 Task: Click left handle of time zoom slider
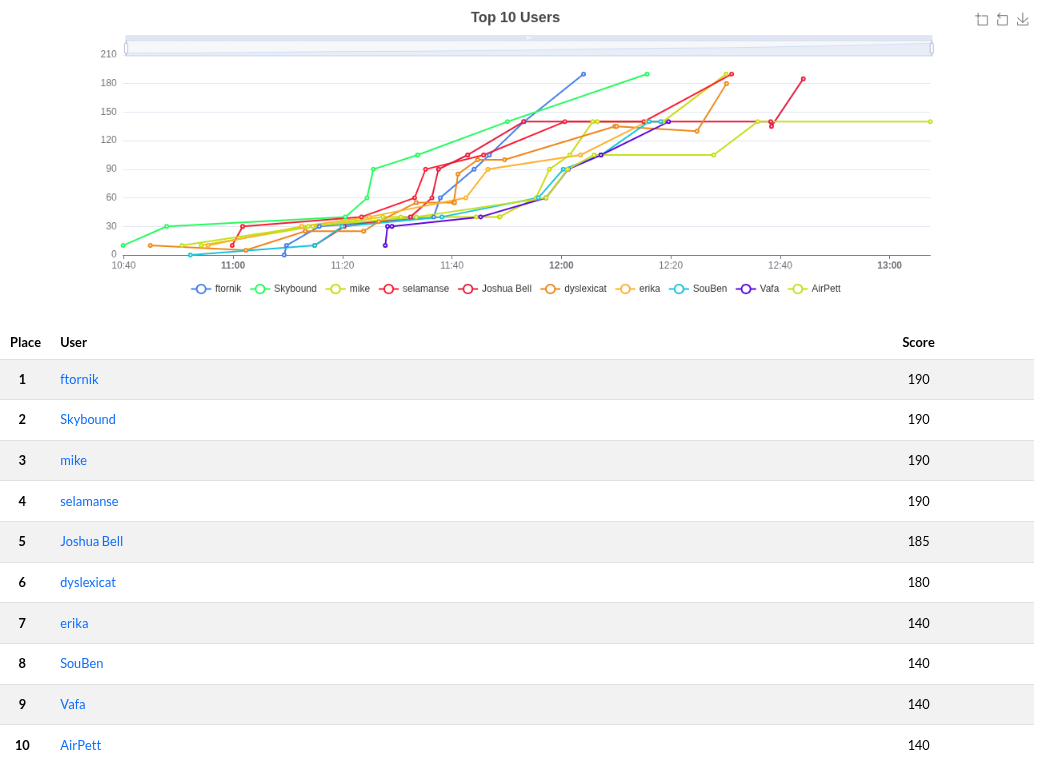[x=126, y=48]
